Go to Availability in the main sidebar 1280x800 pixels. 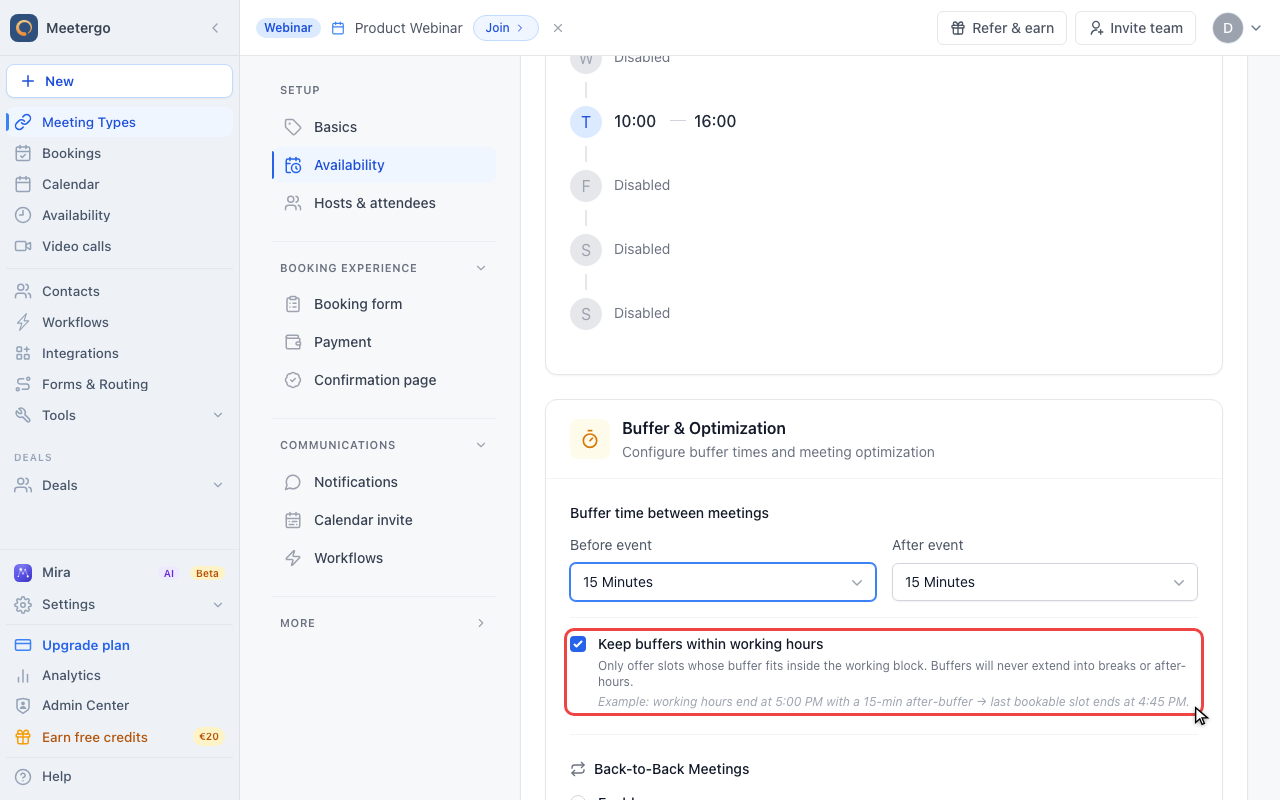119,215
